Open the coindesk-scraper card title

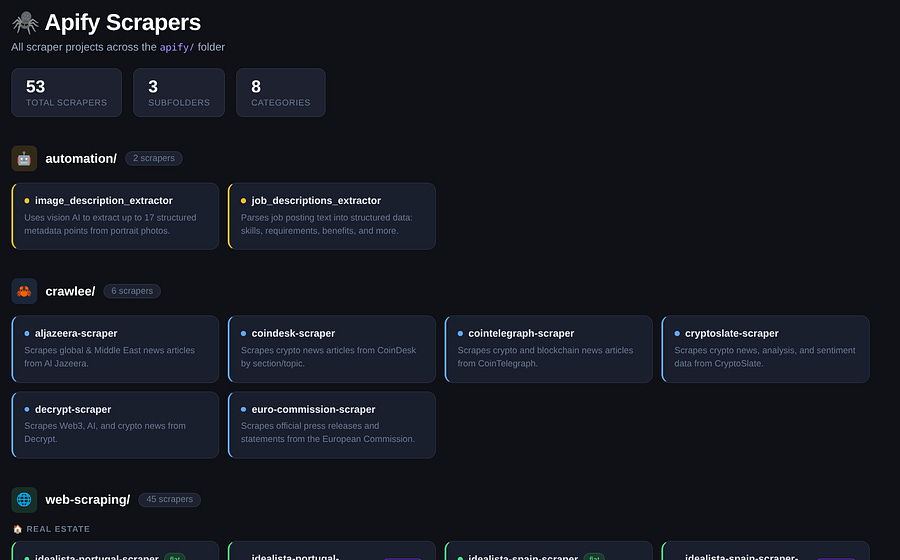click(293, 333)
